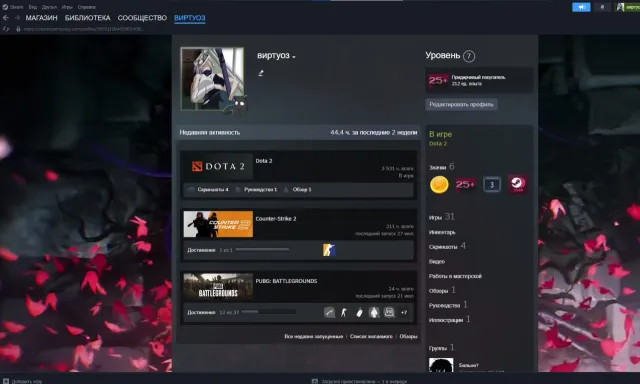The width and height of the screenshot is (640, 384).
Task: Open the Вид menu
Action: point(33,7)
